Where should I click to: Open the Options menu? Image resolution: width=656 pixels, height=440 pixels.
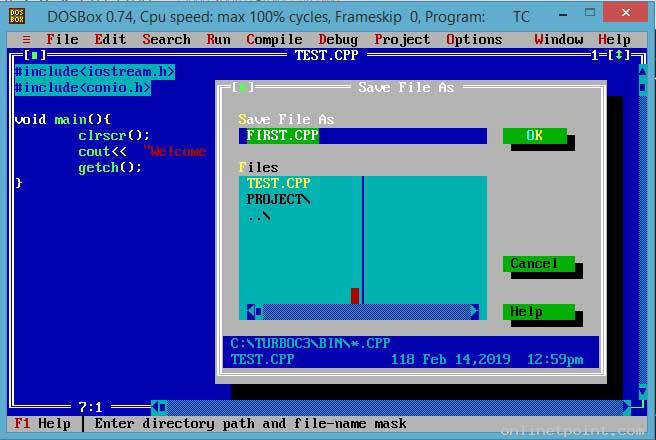click(x=474, y=39)
